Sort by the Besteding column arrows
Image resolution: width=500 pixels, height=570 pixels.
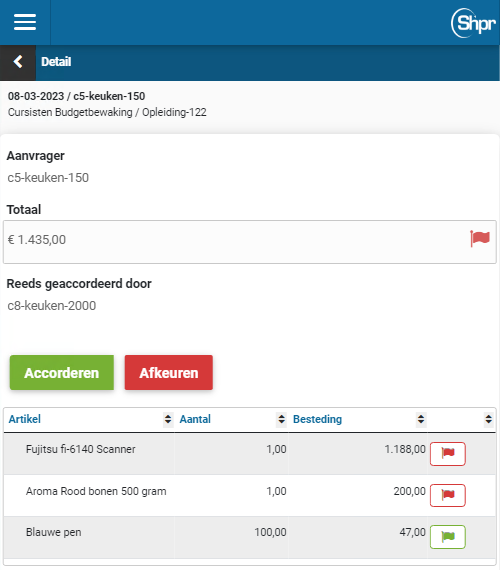point(421,419)
